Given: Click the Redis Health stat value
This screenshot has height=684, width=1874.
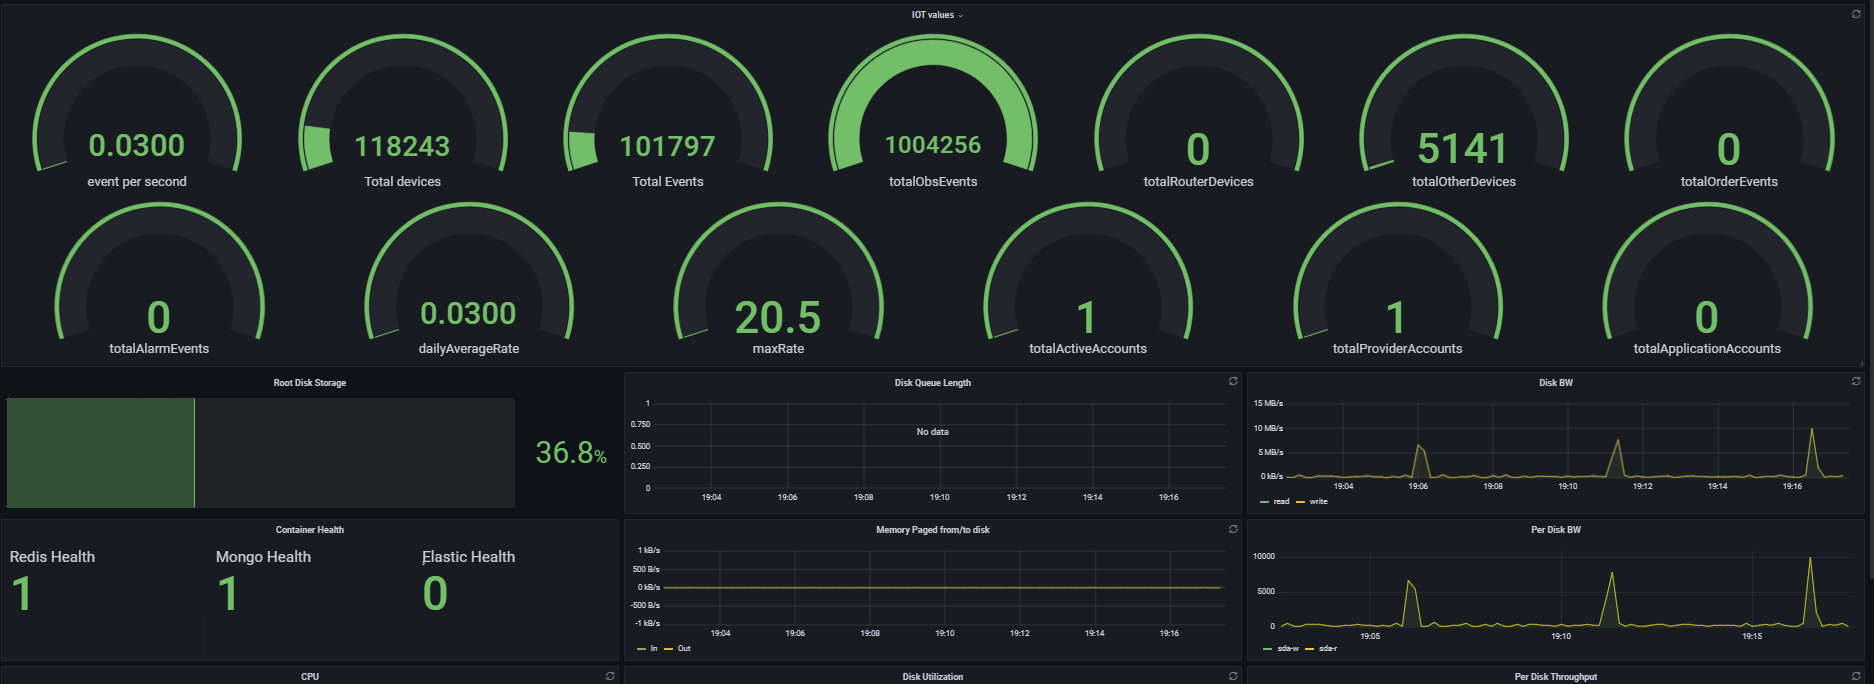Looking at the screenshot, I should coord(22,594).
